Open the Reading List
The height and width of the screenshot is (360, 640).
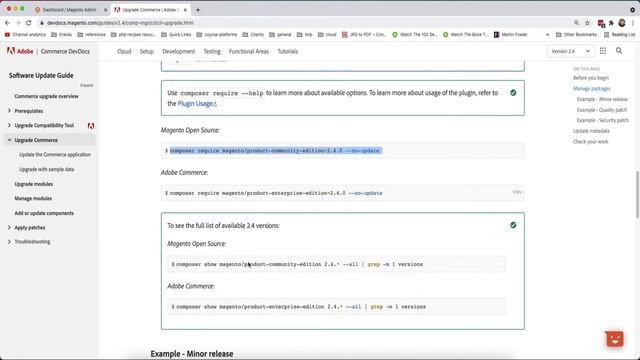point(619,35)
